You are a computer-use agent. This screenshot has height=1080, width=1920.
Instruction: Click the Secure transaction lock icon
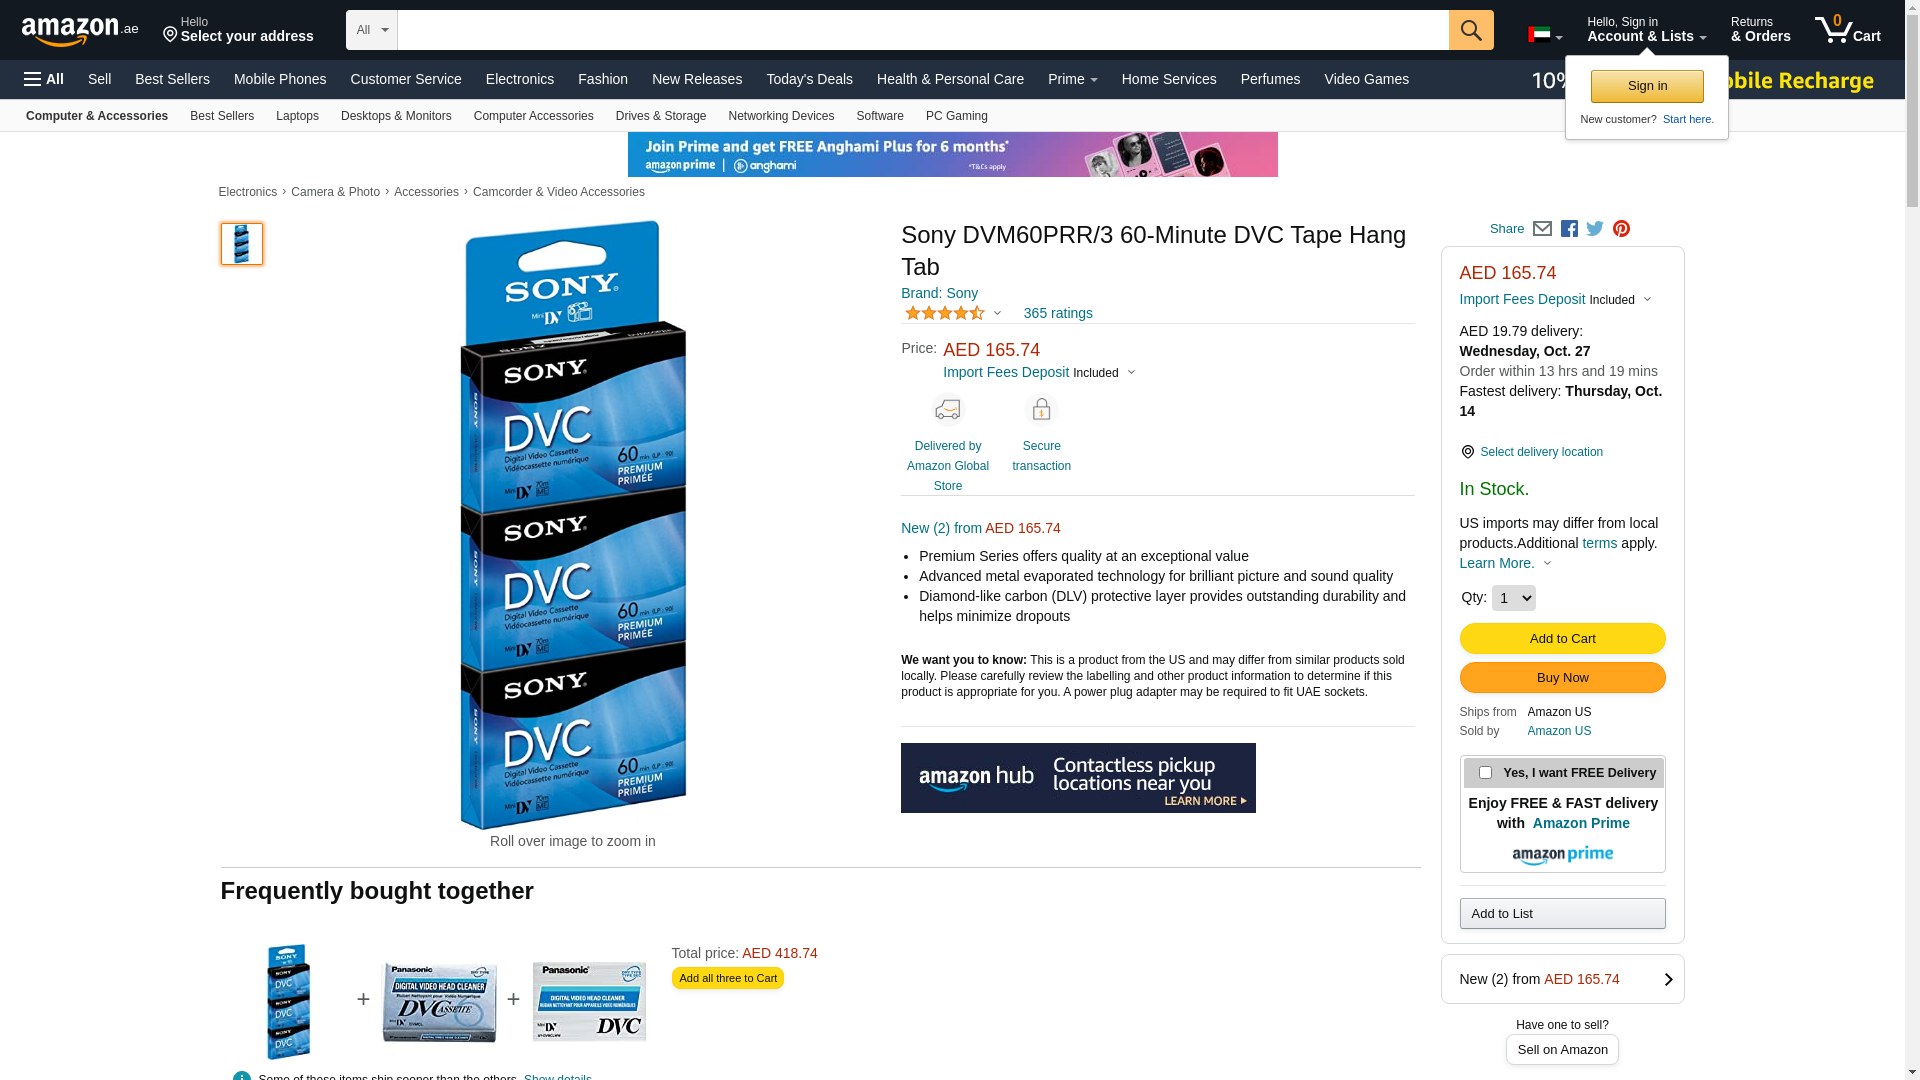tap(1041, 410)
